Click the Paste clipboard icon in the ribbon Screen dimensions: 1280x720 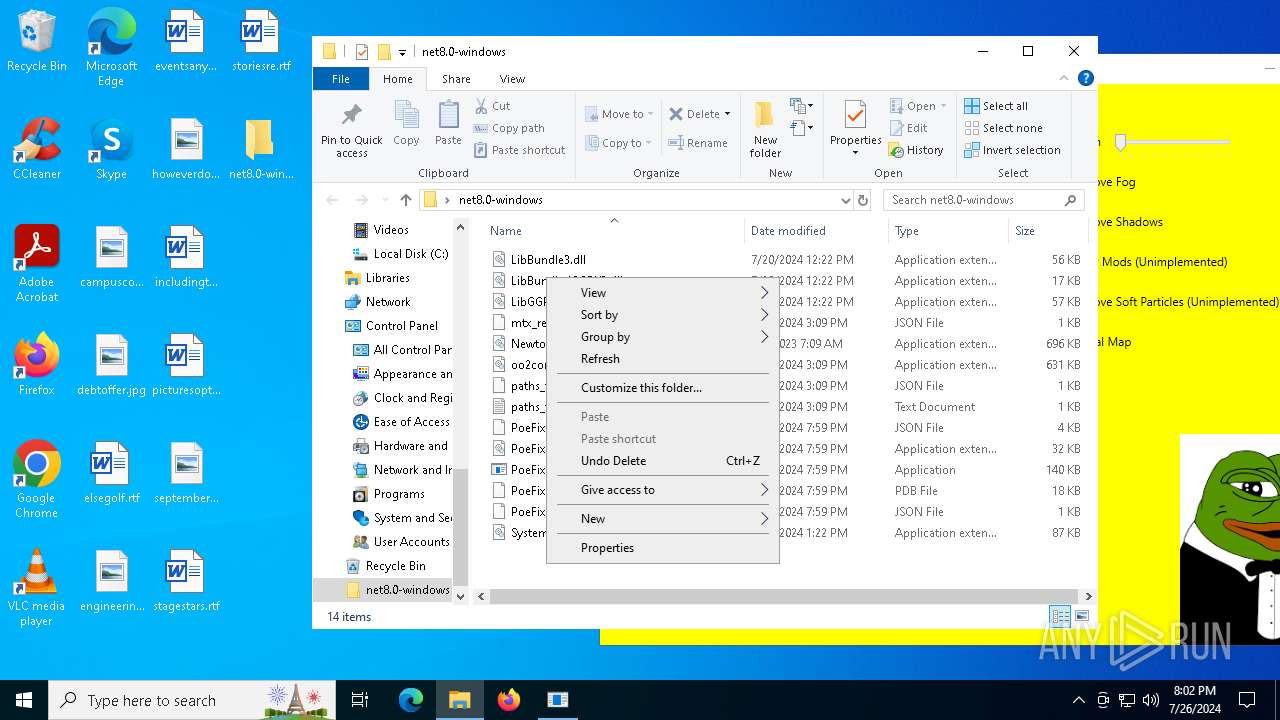[448, 115]
